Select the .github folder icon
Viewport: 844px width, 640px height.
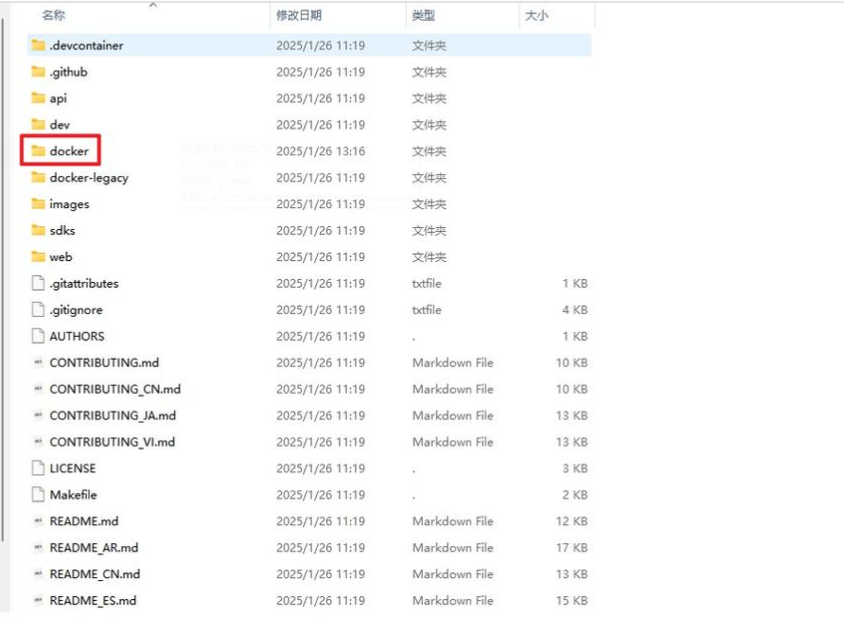39,72
